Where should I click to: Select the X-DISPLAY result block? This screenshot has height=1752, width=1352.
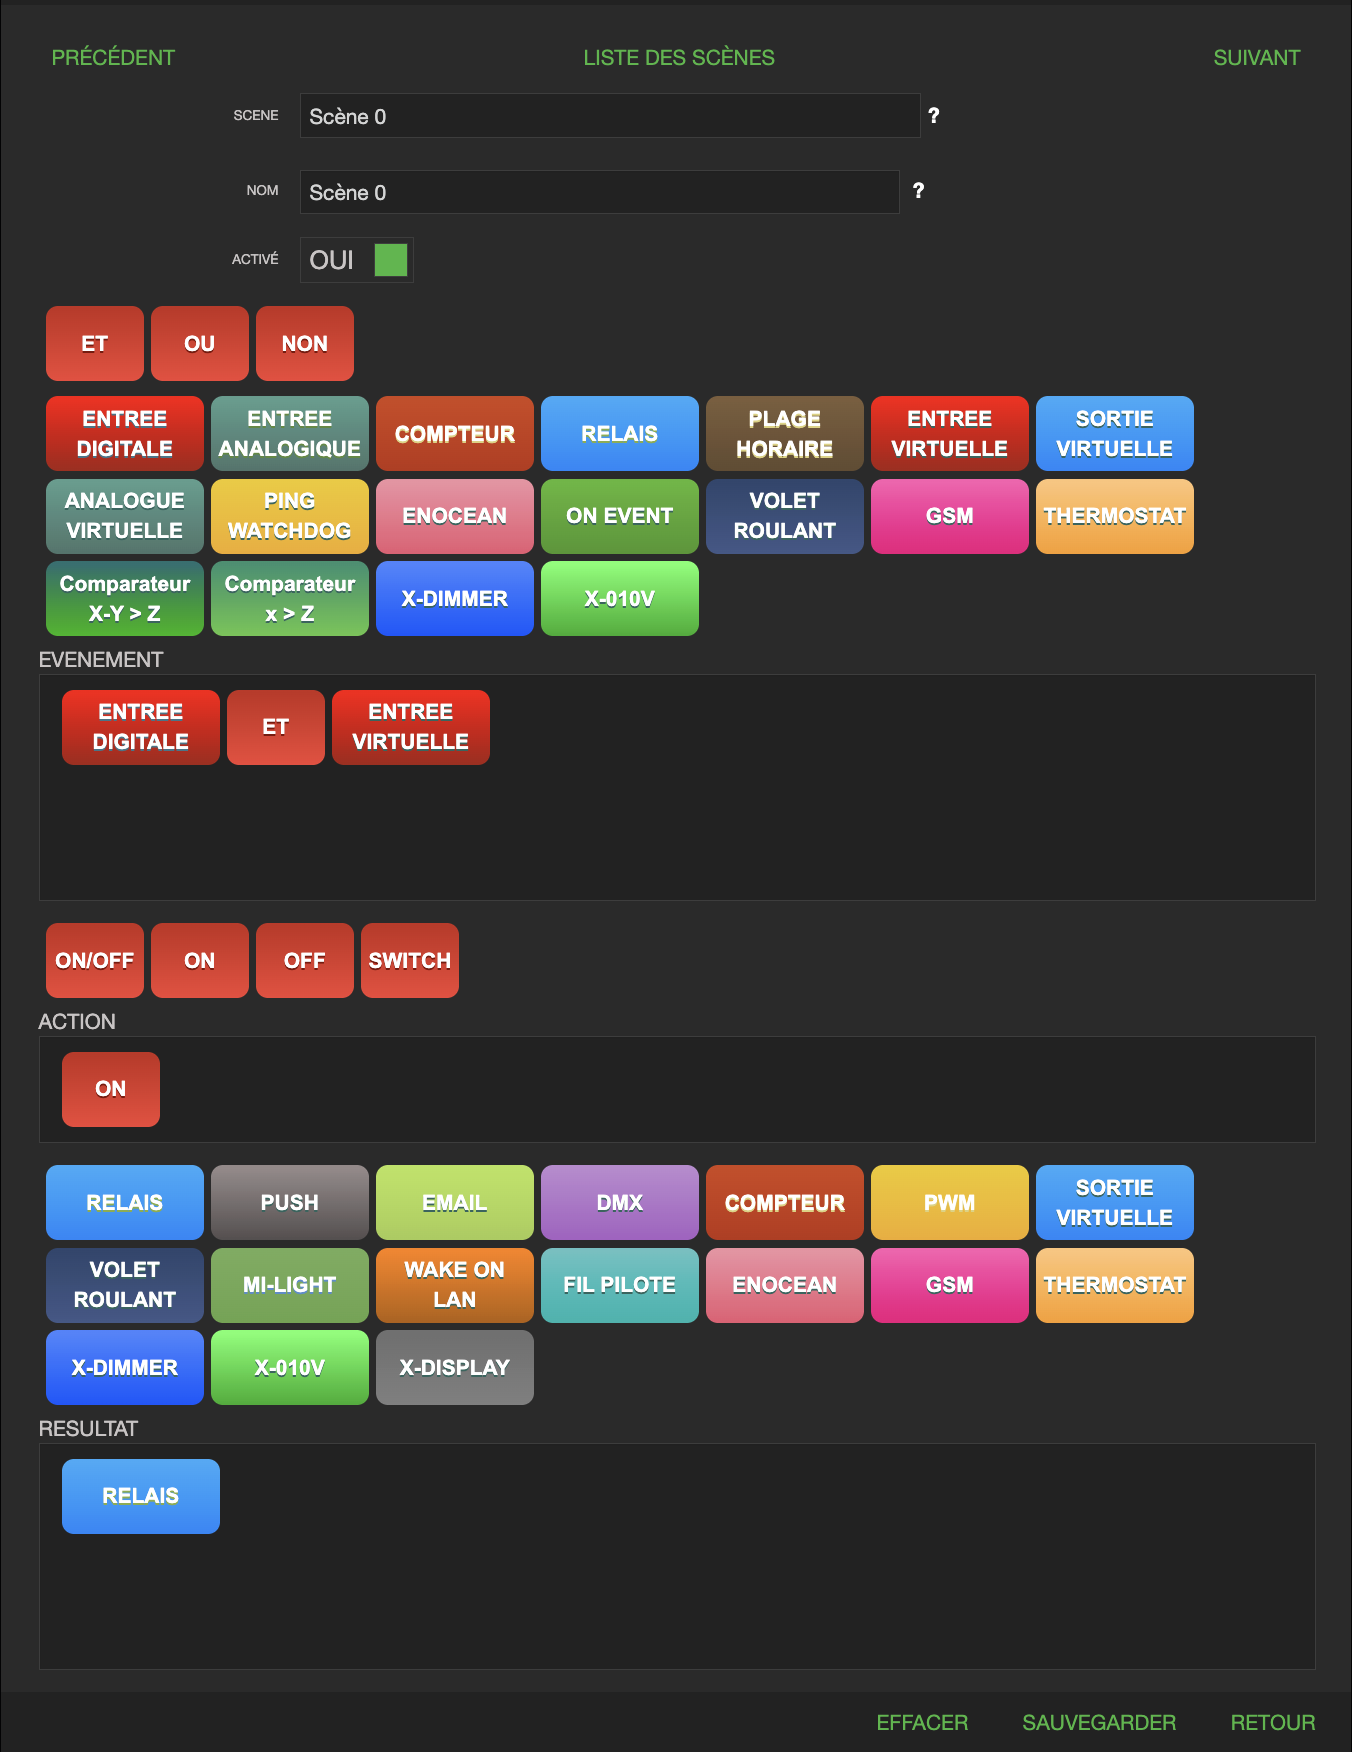point(454,1368)
